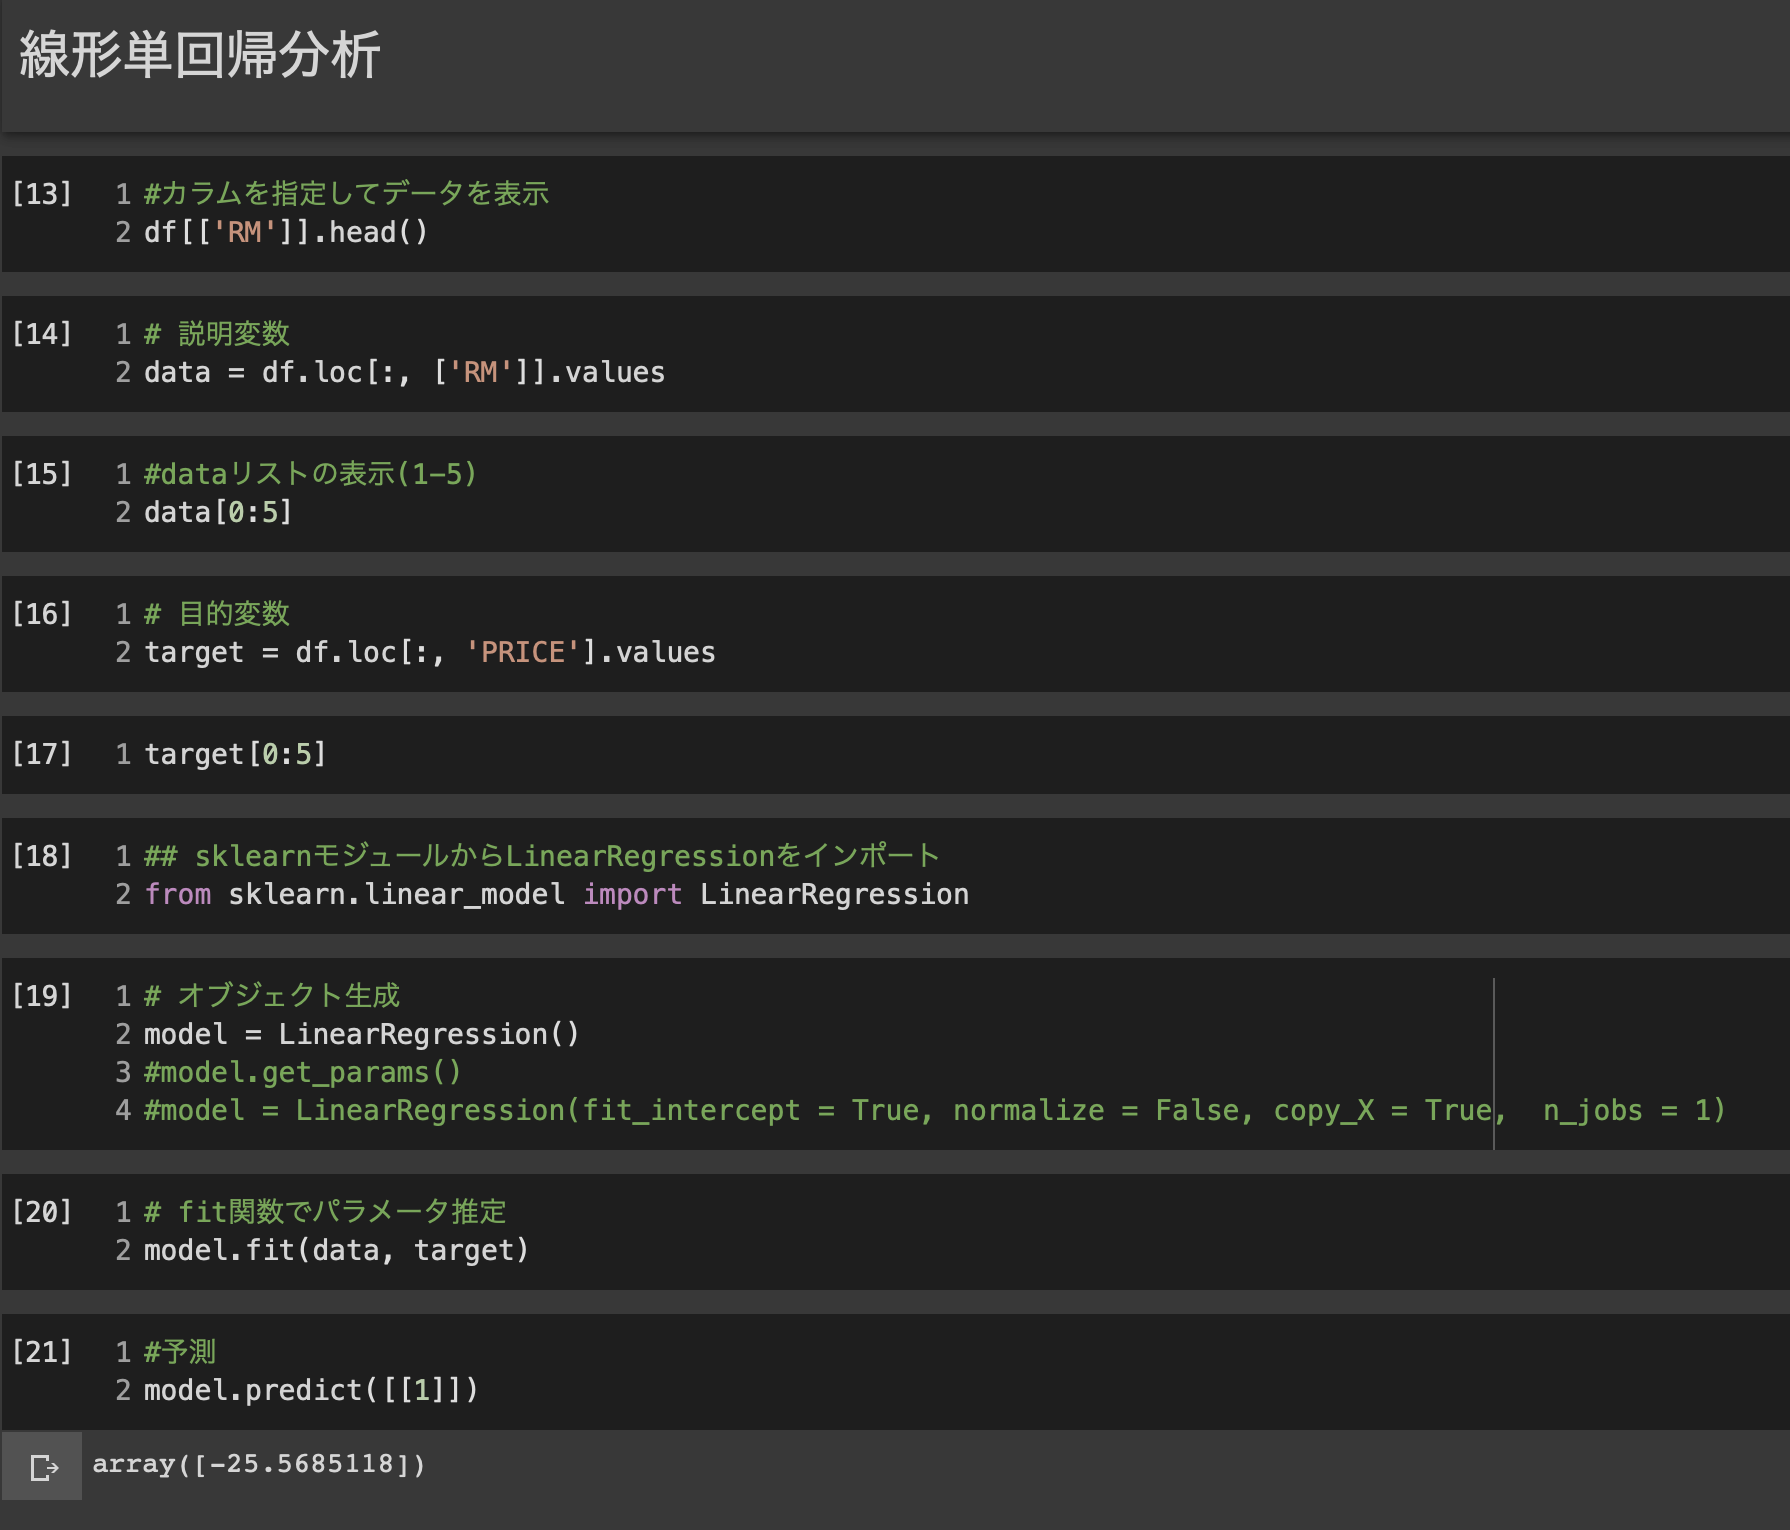Select the 線形単回帰分析 section heading
This screenshot has height=1530, width=1790.
[200, 54]
